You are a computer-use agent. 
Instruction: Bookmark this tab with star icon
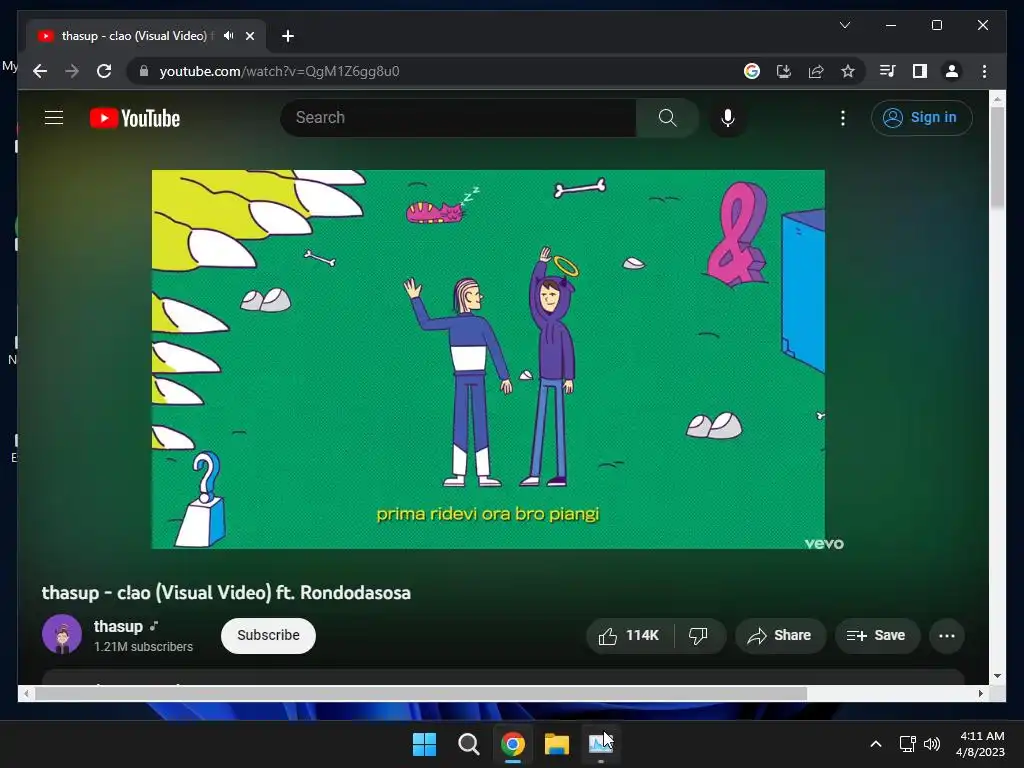point(848,71)
